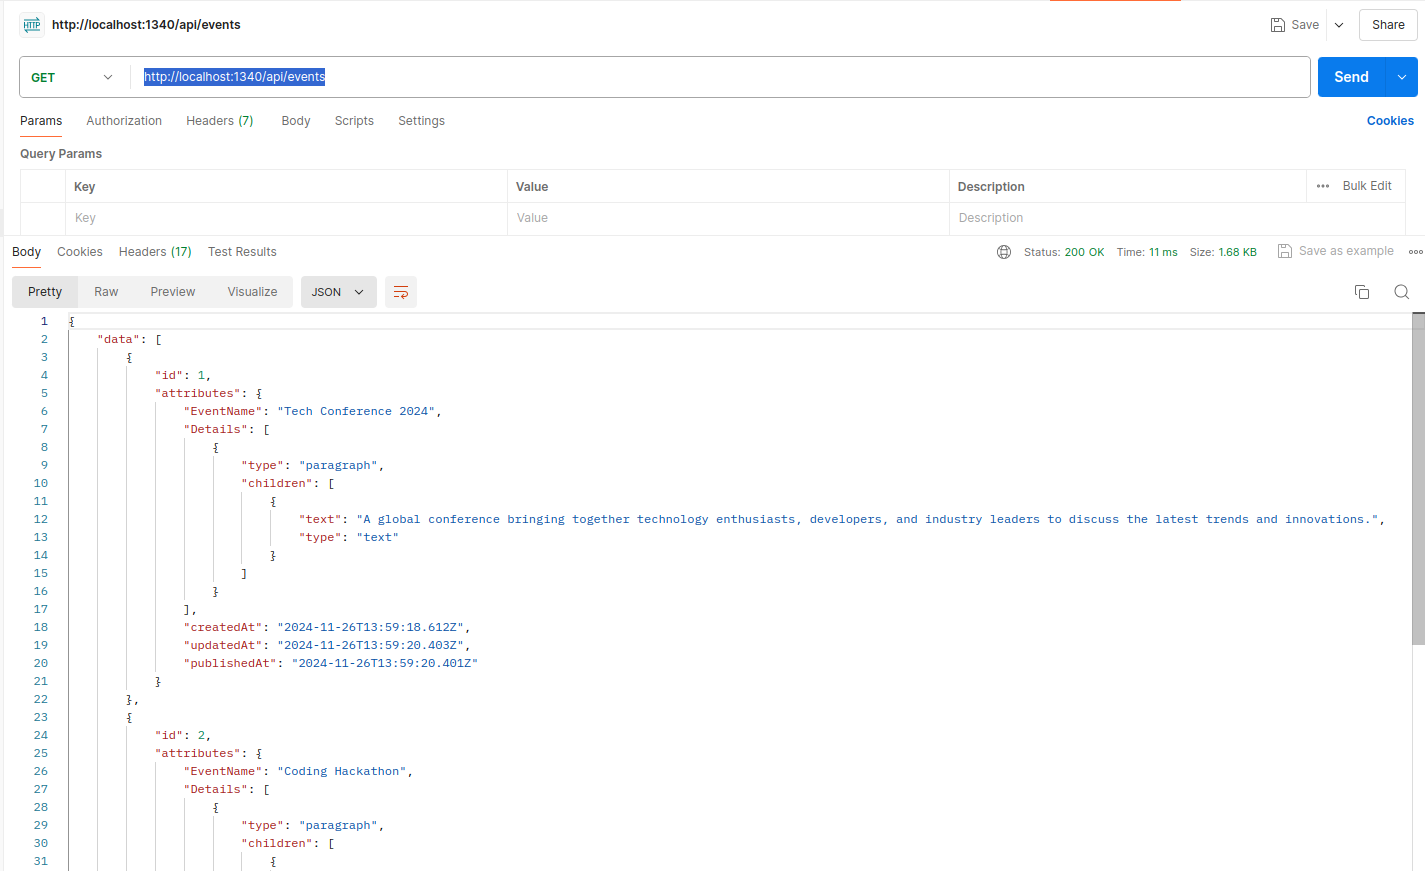
Task: Copy the response body
Action: [x=1361, y=291]
